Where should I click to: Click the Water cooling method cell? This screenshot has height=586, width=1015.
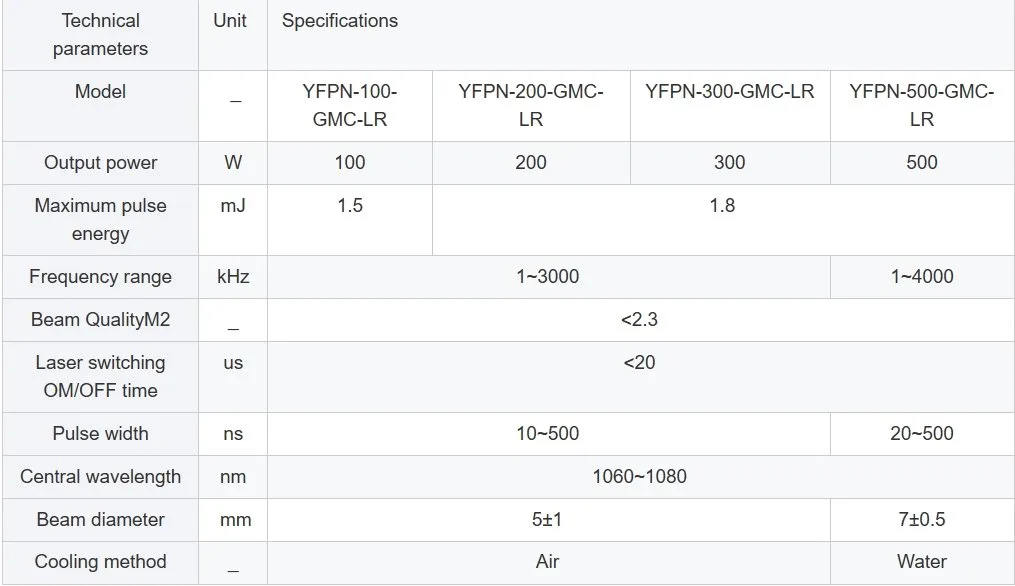(x=922, y=562)
